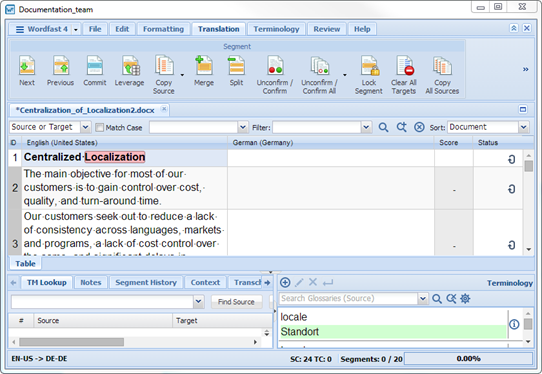Switch to the Formatting tab
This screenshot has height=374, width=542.
163,29
